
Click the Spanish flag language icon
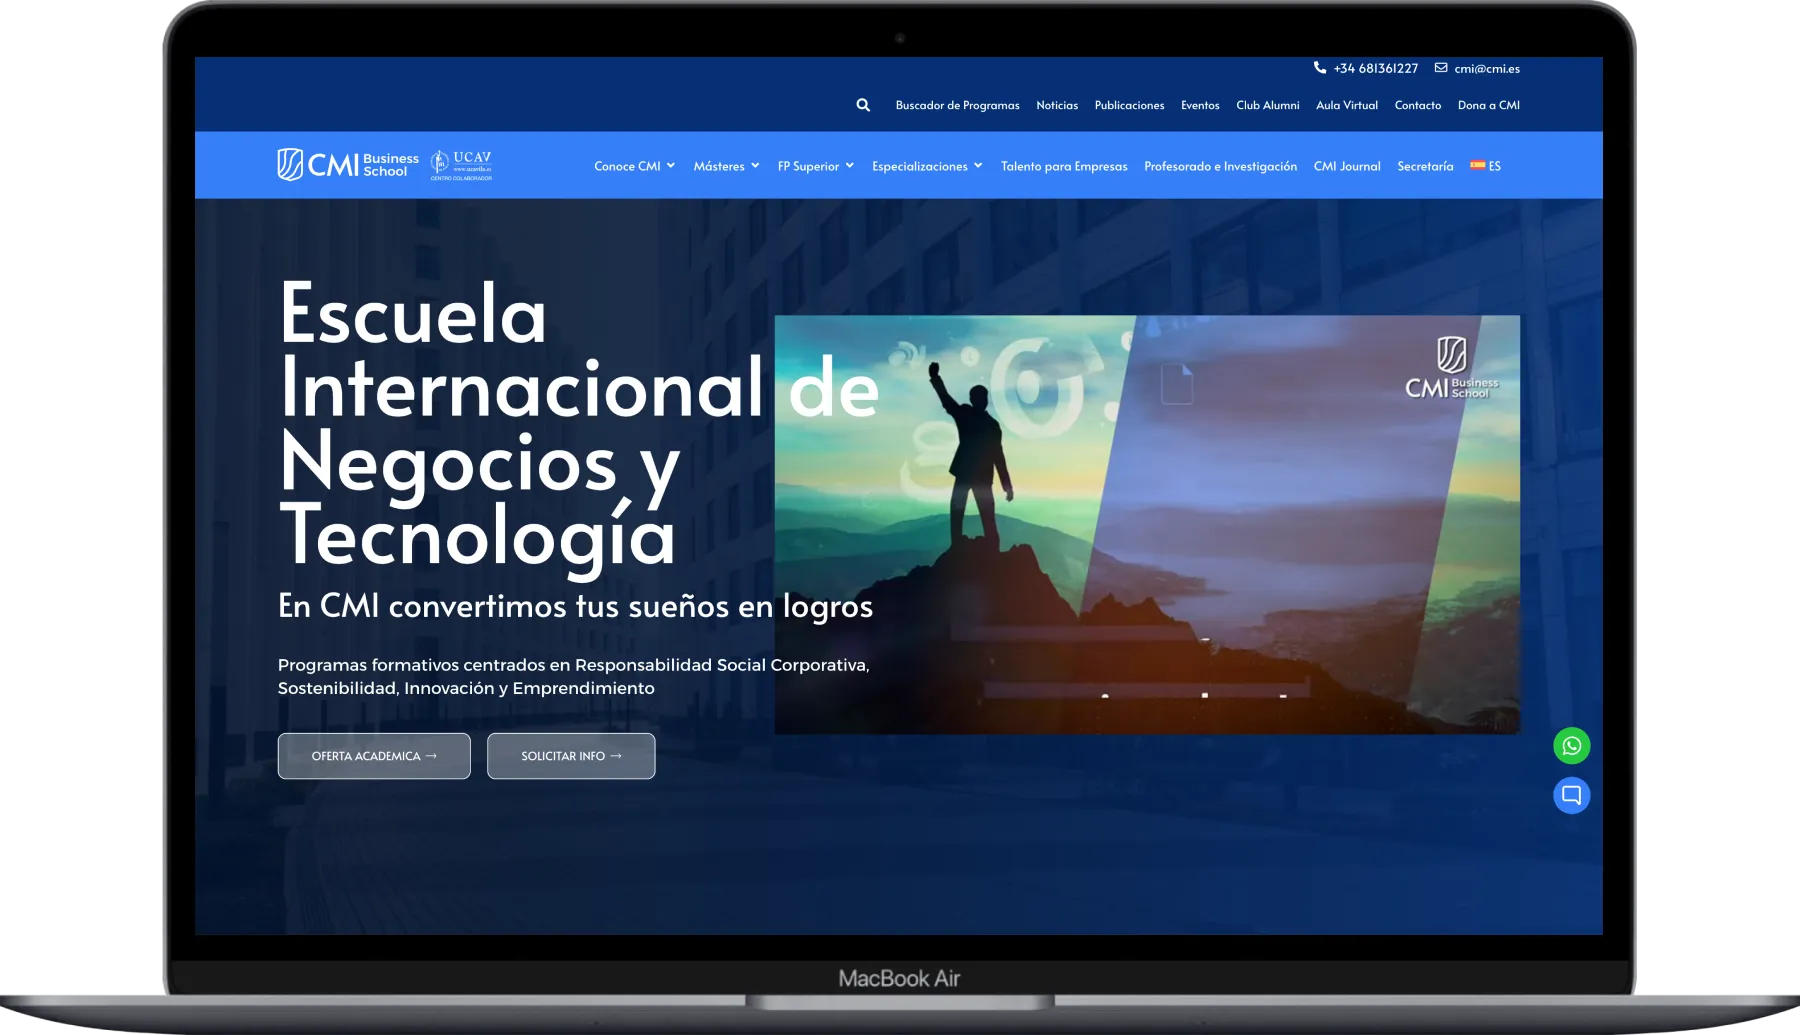point(1477,166)
